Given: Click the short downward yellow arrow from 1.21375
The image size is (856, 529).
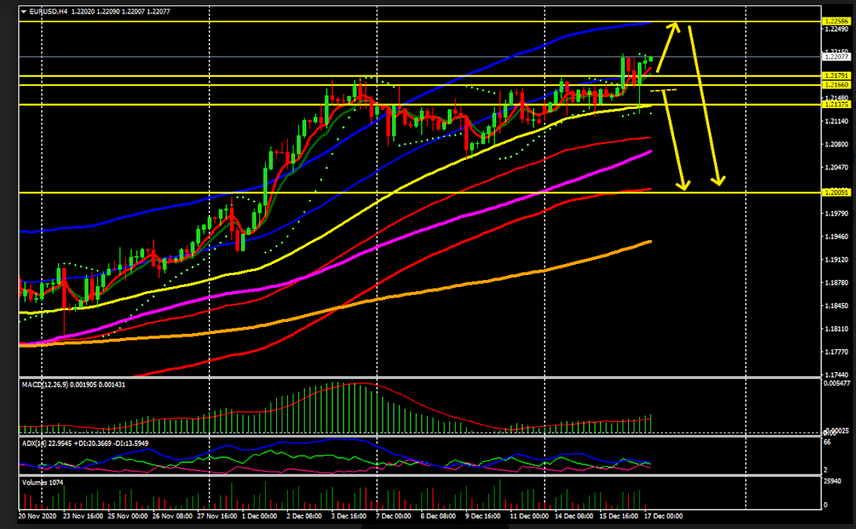Looking at the screenshot, I should 674,140.
